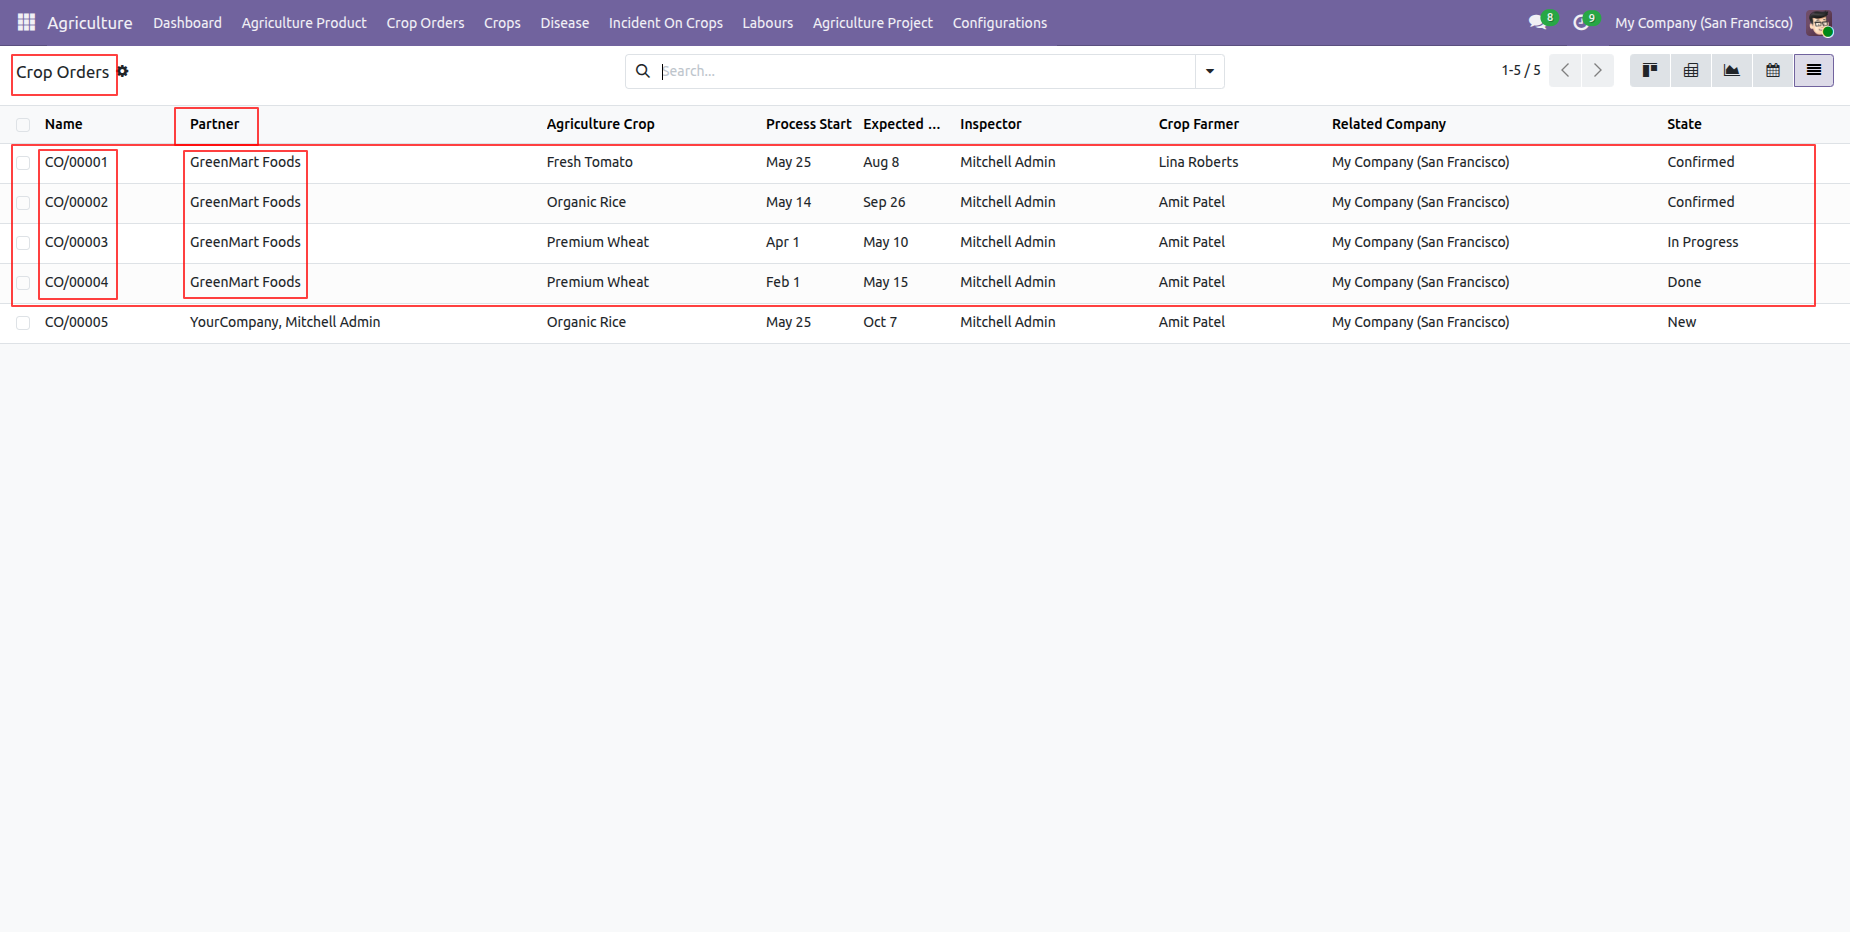
Task: Switch to Kanban view
Action: [1650, 70]
